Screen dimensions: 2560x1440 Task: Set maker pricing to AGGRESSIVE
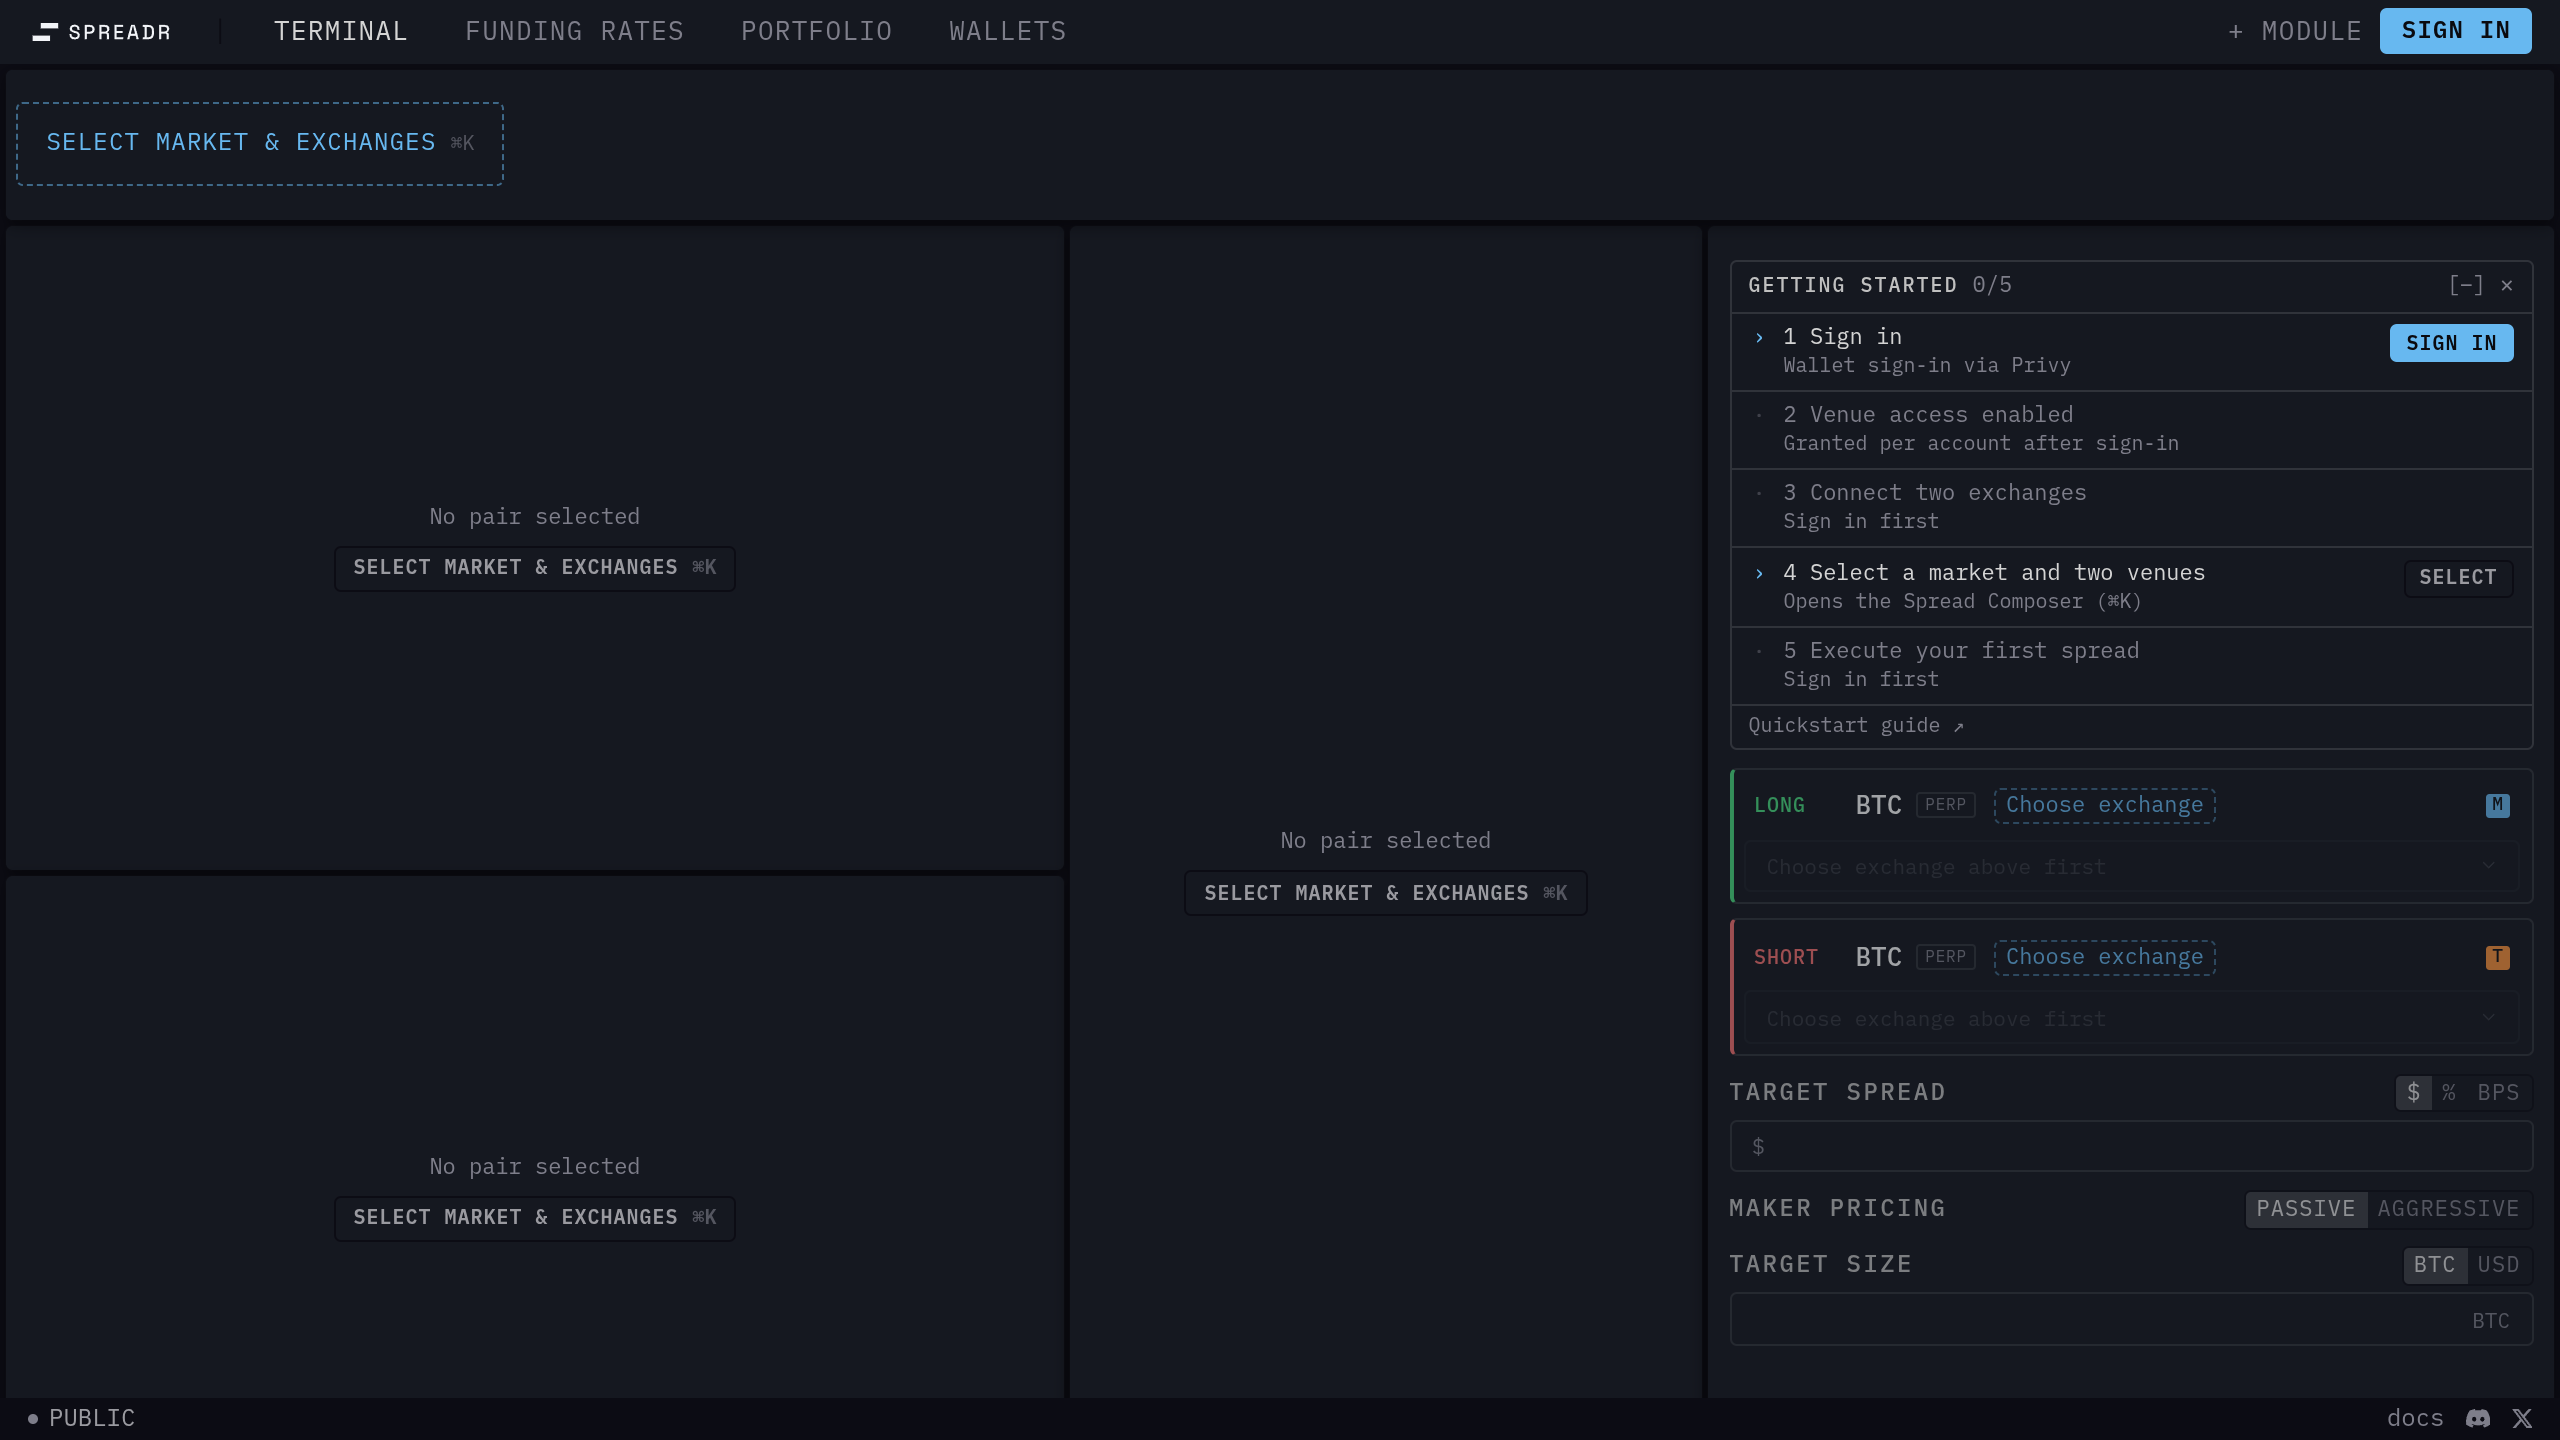pos(2448,1208)
